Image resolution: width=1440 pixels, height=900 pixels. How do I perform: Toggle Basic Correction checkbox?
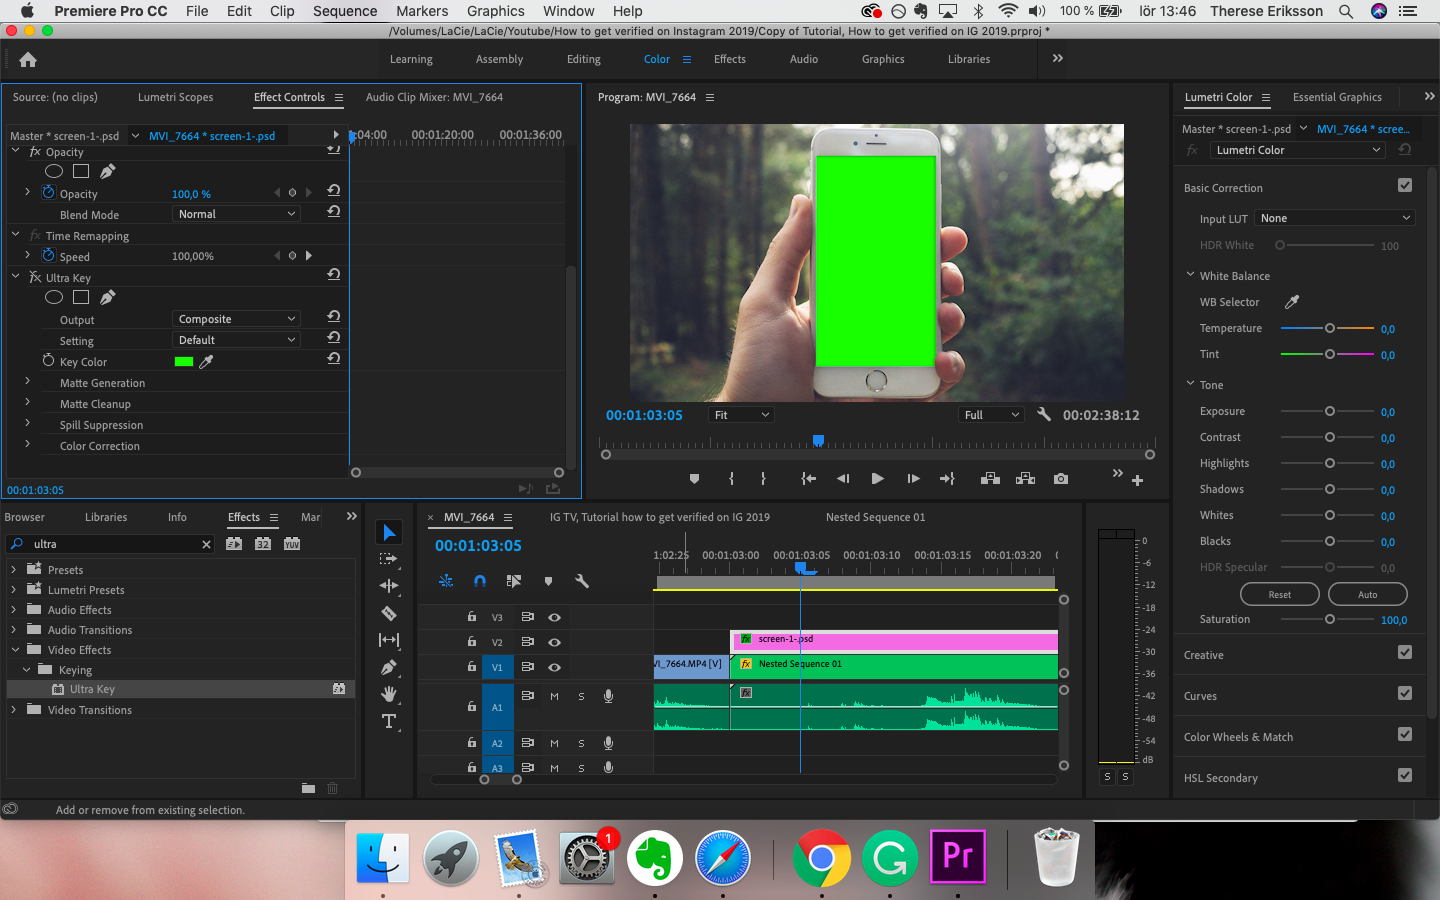point(1405,186)
